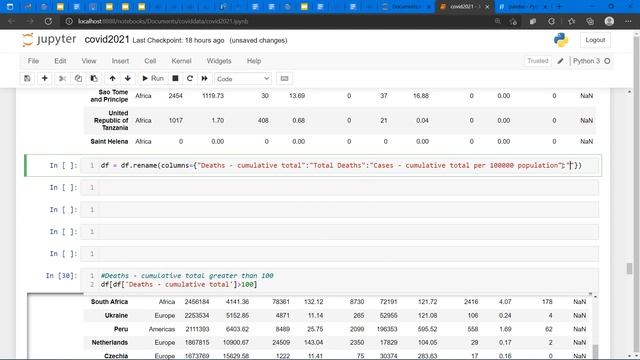Open the browser favorites star icon
This screenshot has width=640, height=360.
(x=571, y=21)
